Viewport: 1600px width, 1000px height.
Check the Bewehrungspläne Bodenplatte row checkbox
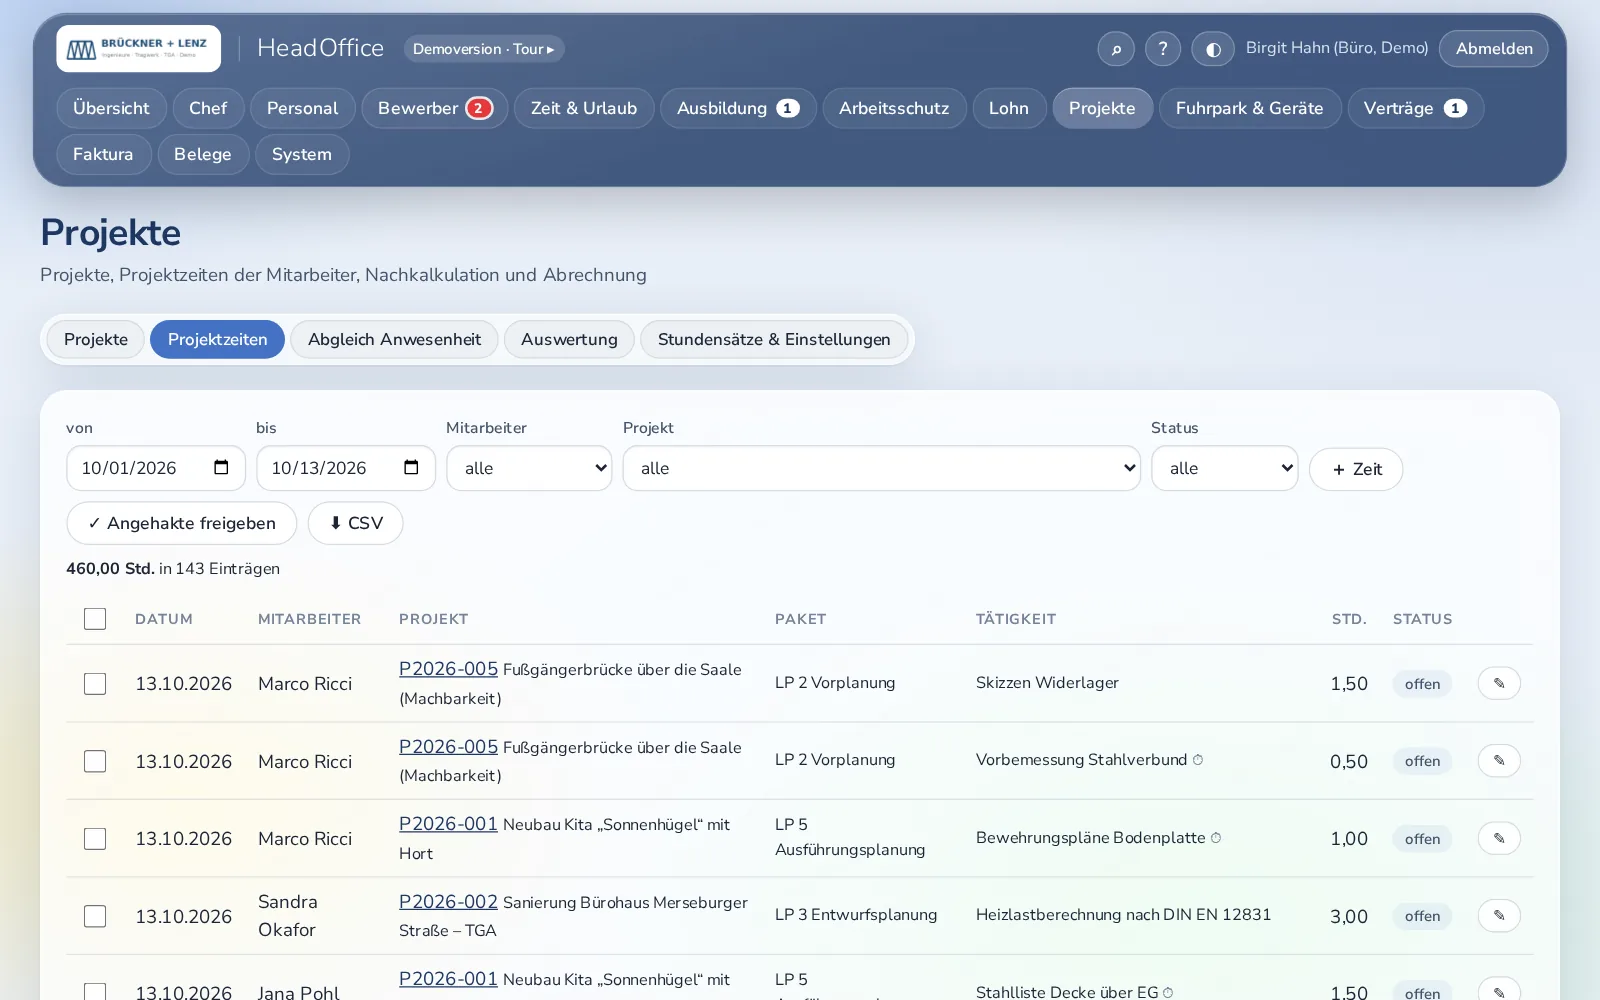click(x=95, y=839)
